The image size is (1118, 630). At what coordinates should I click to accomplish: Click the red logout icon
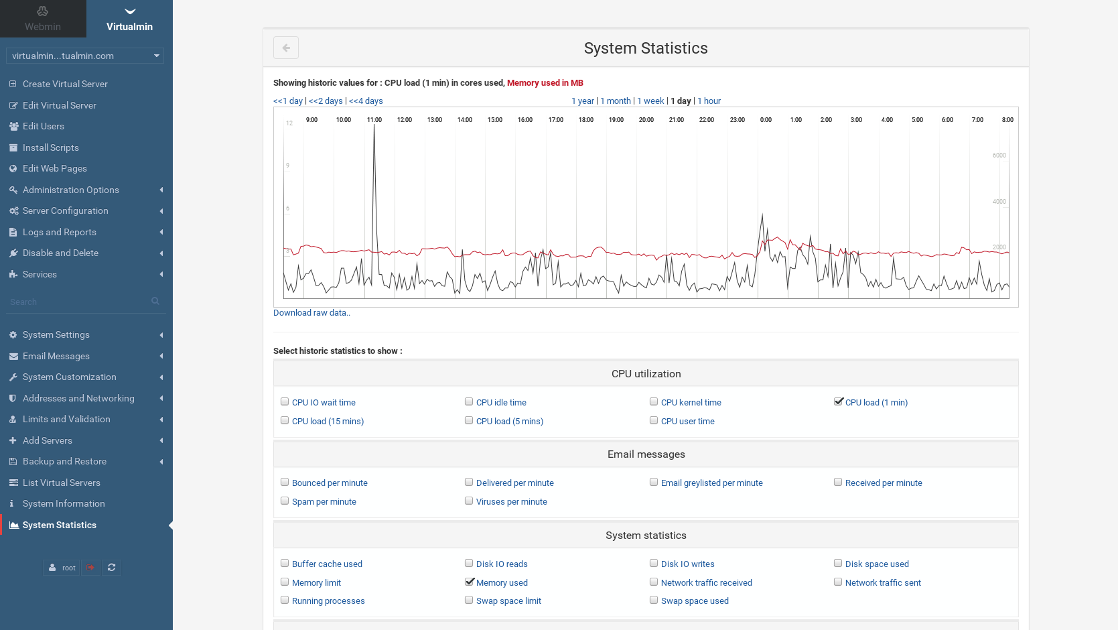tap(90, 567)
